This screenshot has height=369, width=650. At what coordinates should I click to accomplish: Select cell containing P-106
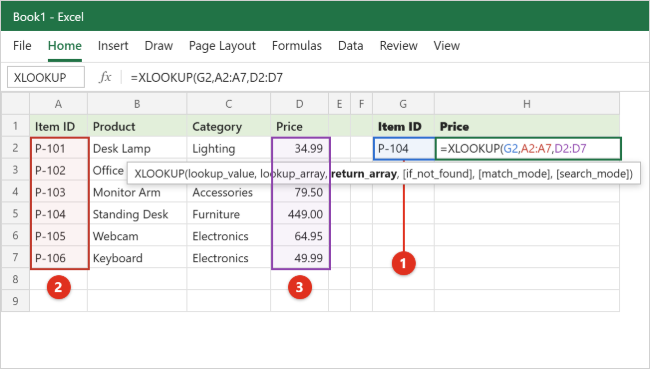click(58, 258)
